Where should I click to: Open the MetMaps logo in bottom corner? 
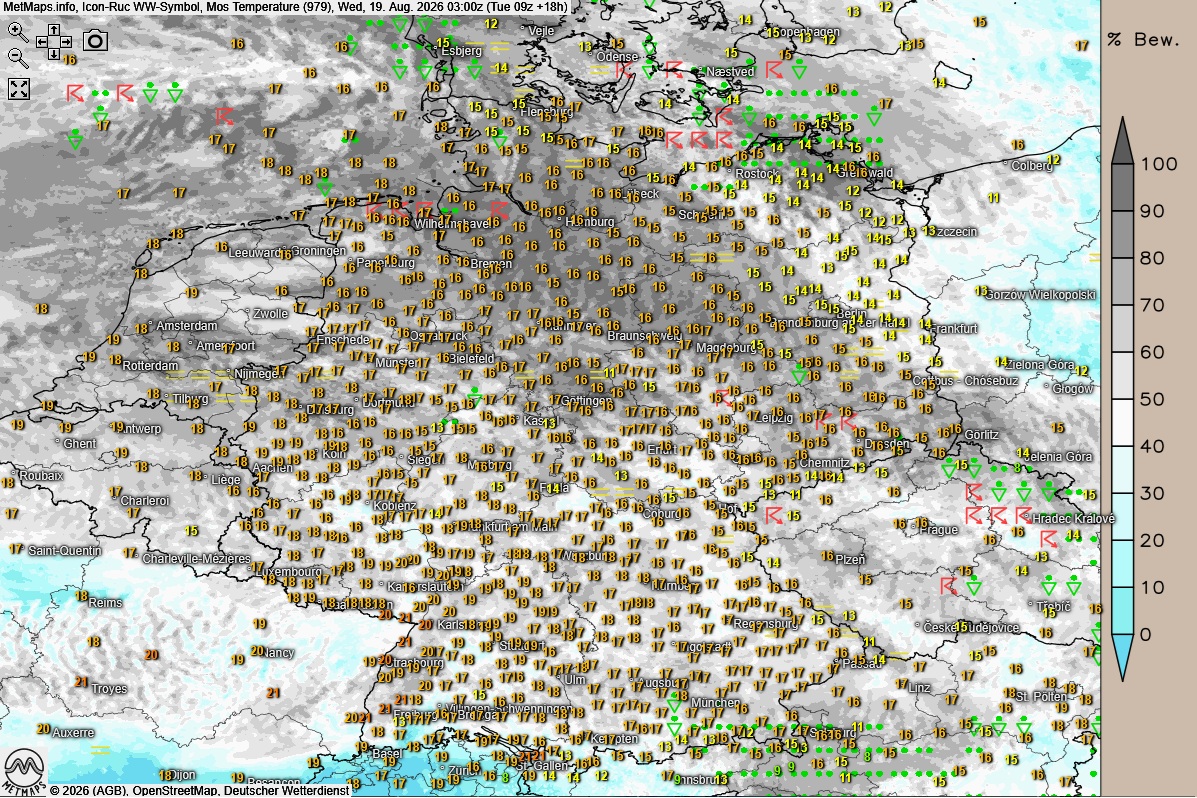coord(24,771)
